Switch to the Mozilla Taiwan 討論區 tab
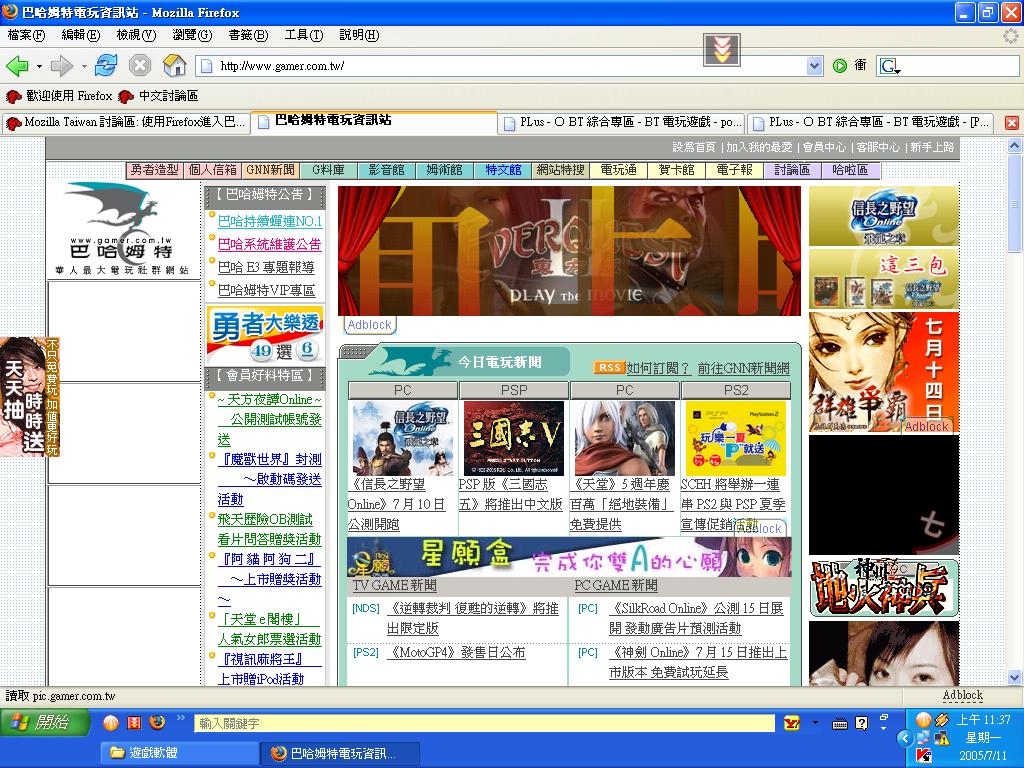The width and height of the screenshot is (1024, 768). pyautogui.click(x=125, y=122)
